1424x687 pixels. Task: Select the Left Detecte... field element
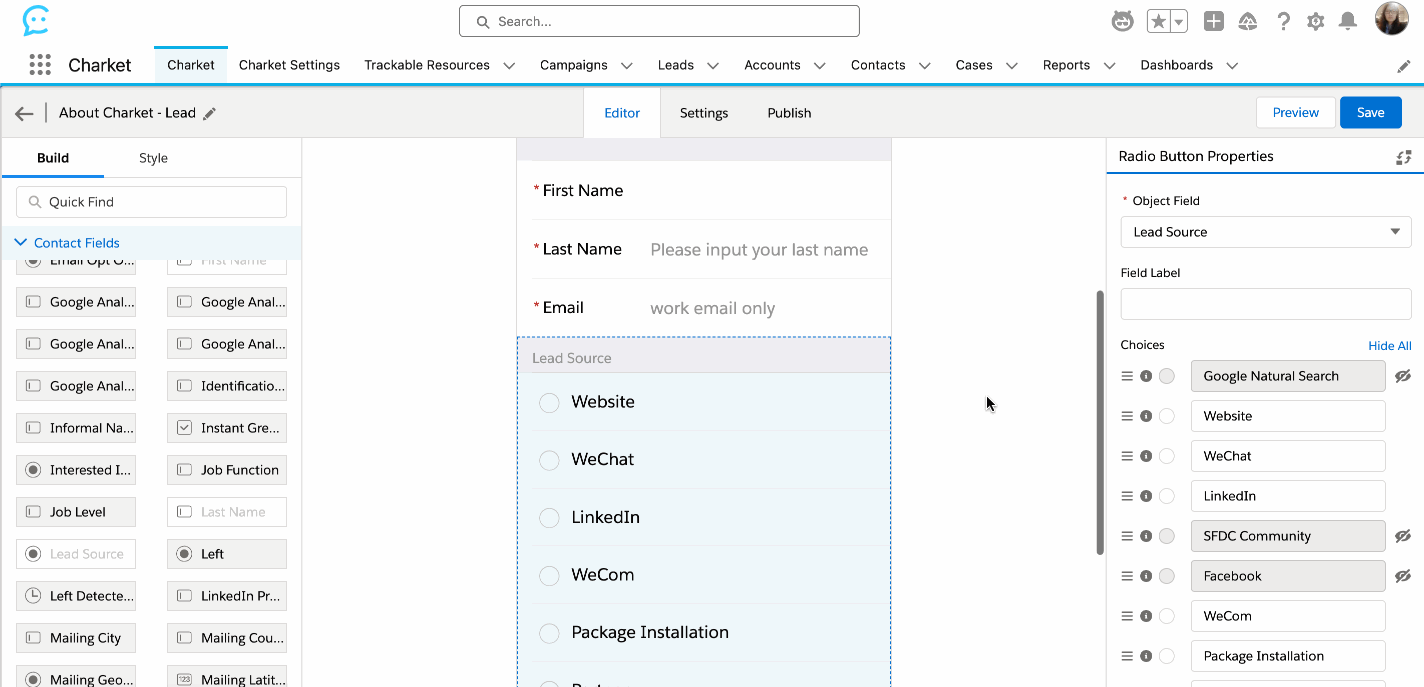pos(76,596)
